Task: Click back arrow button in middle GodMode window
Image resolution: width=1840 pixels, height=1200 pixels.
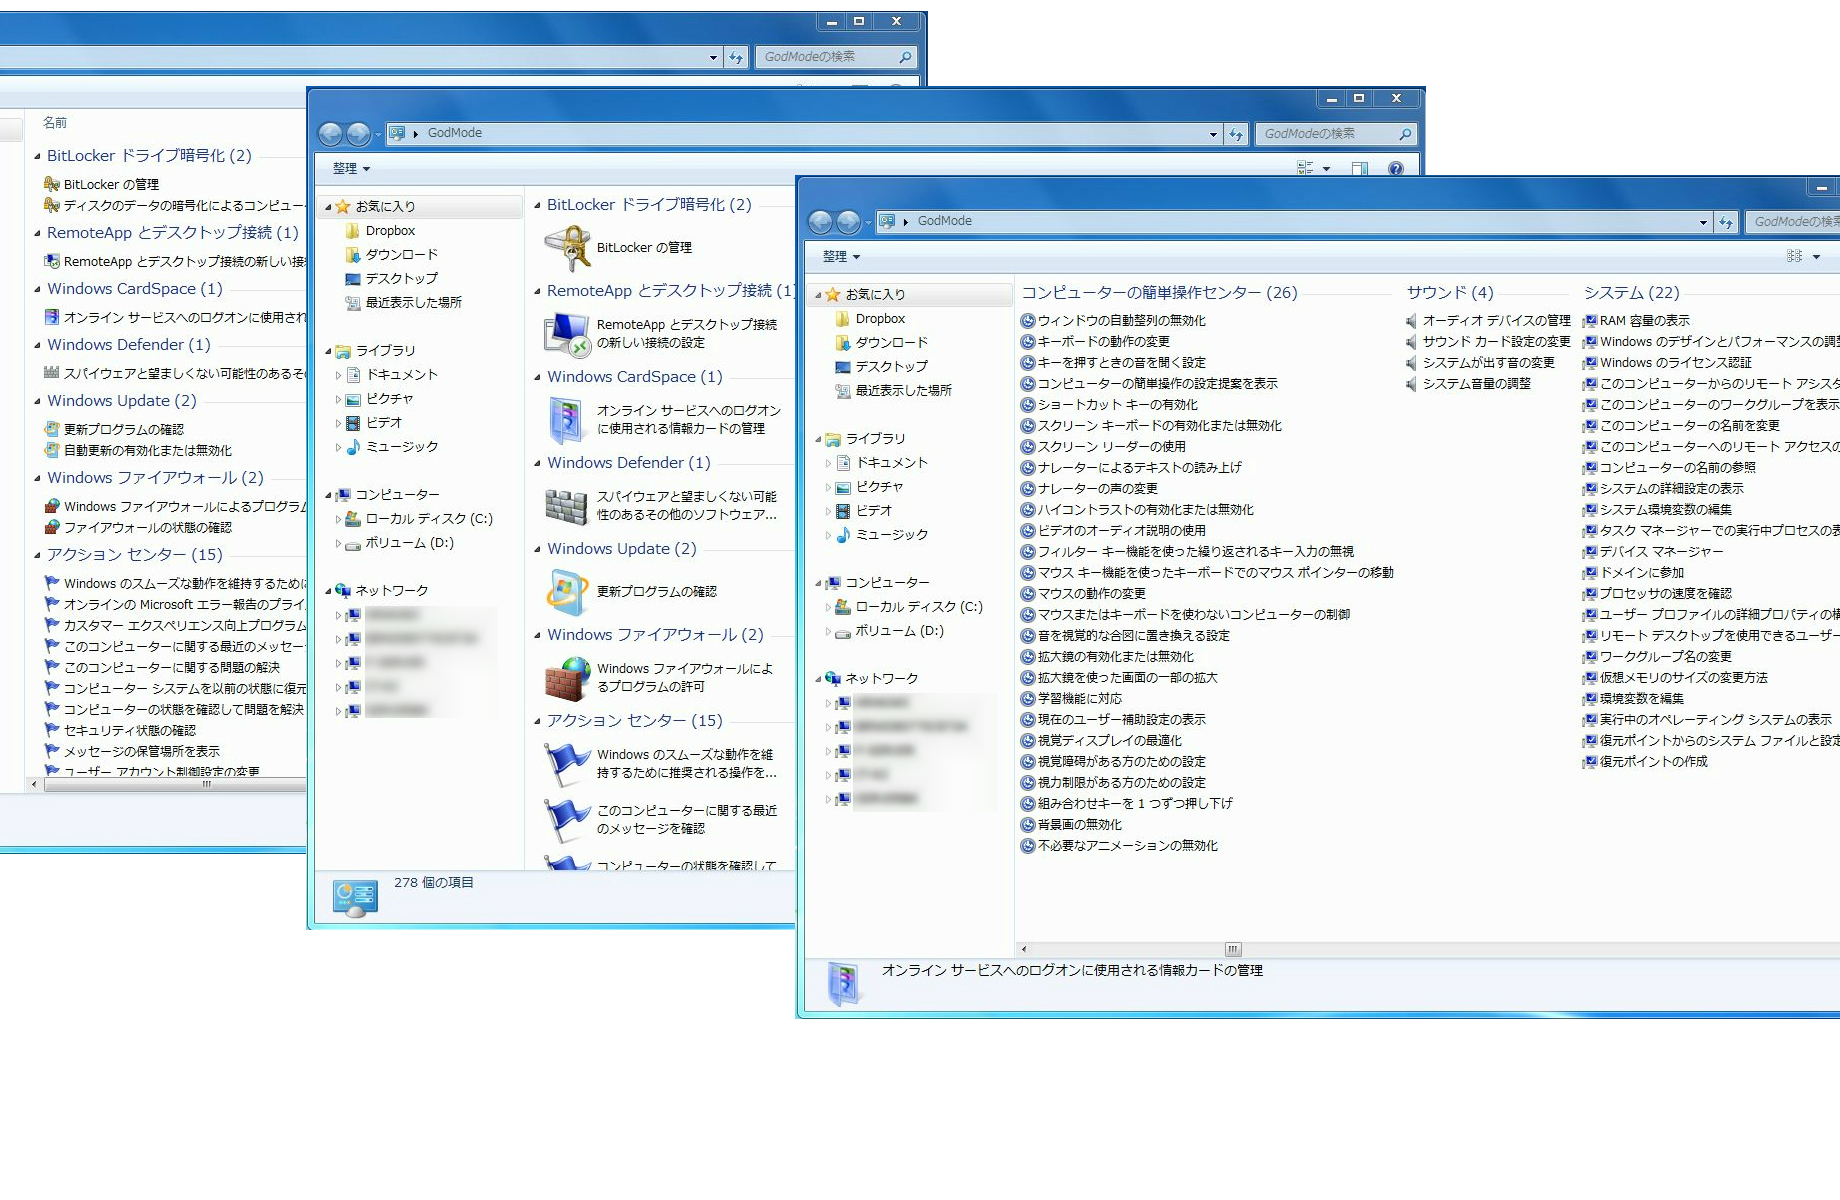Action: 330,133
